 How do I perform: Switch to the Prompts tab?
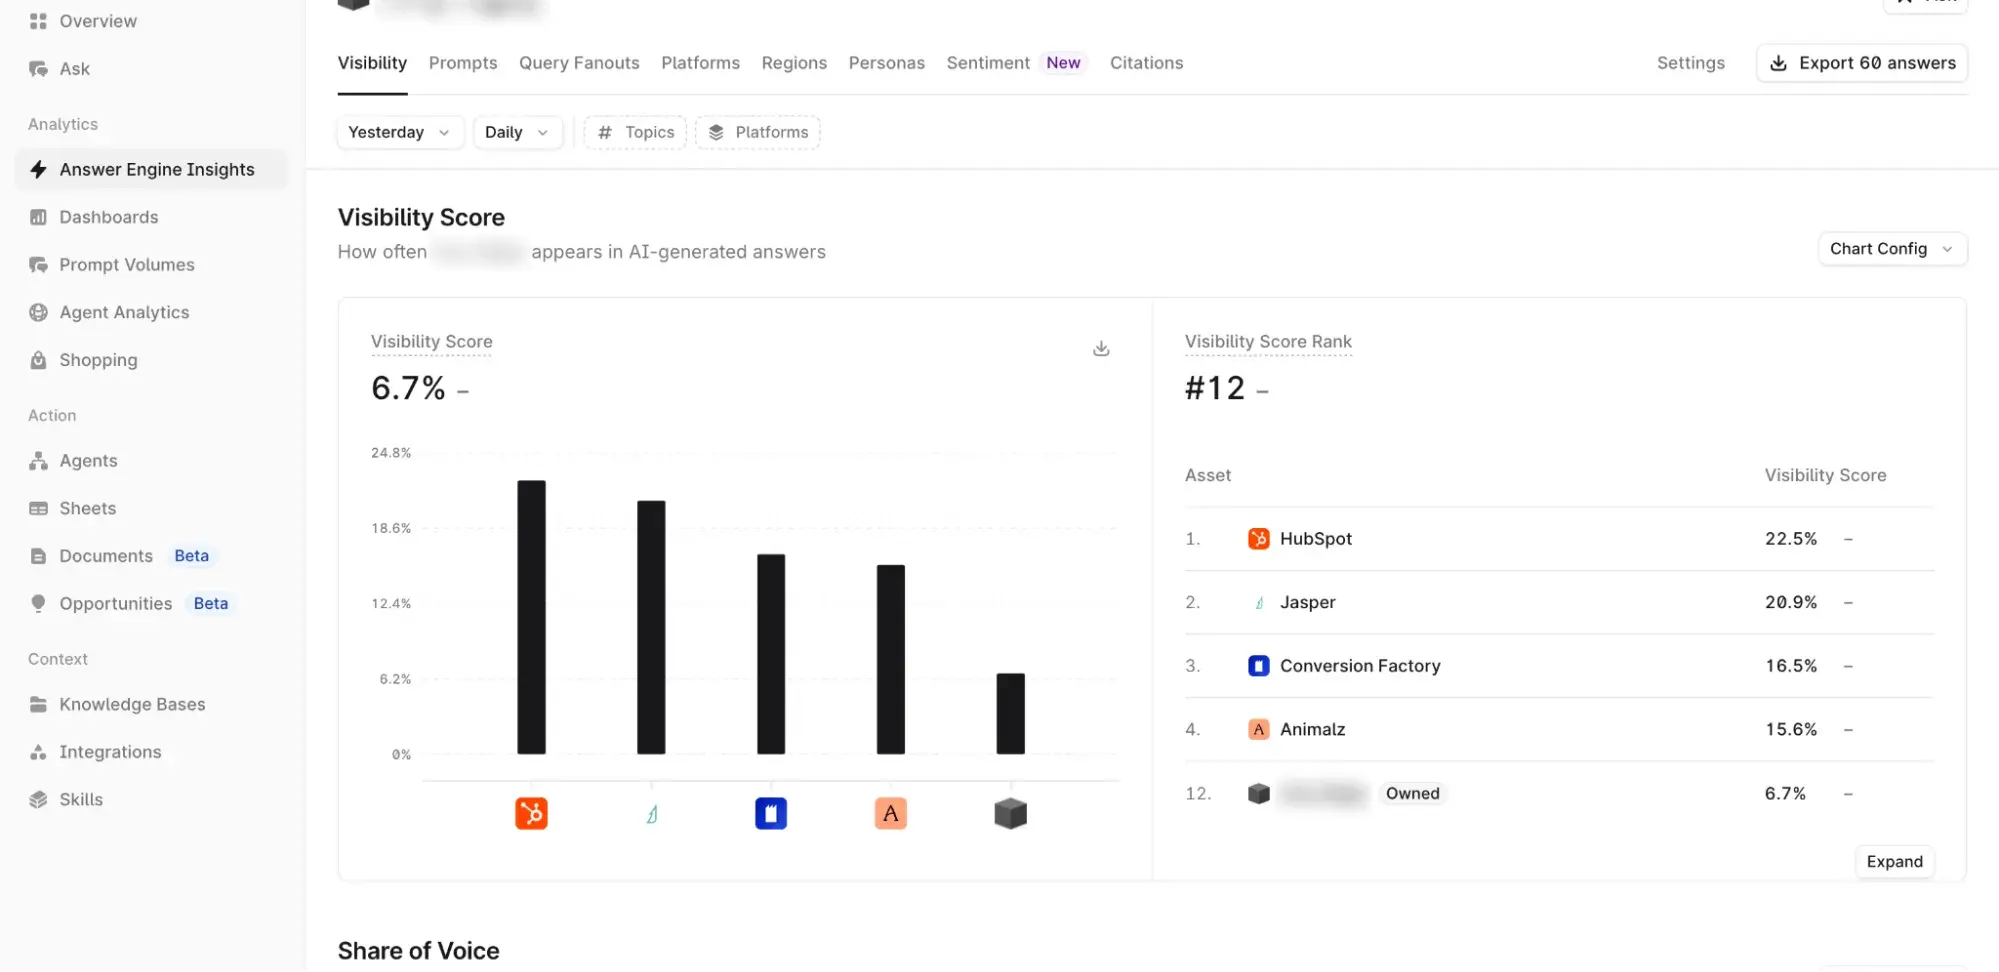[463, 63]
